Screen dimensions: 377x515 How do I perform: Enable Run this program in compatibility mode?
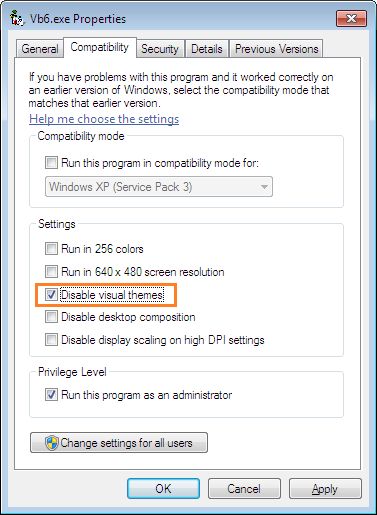point(51,163)
